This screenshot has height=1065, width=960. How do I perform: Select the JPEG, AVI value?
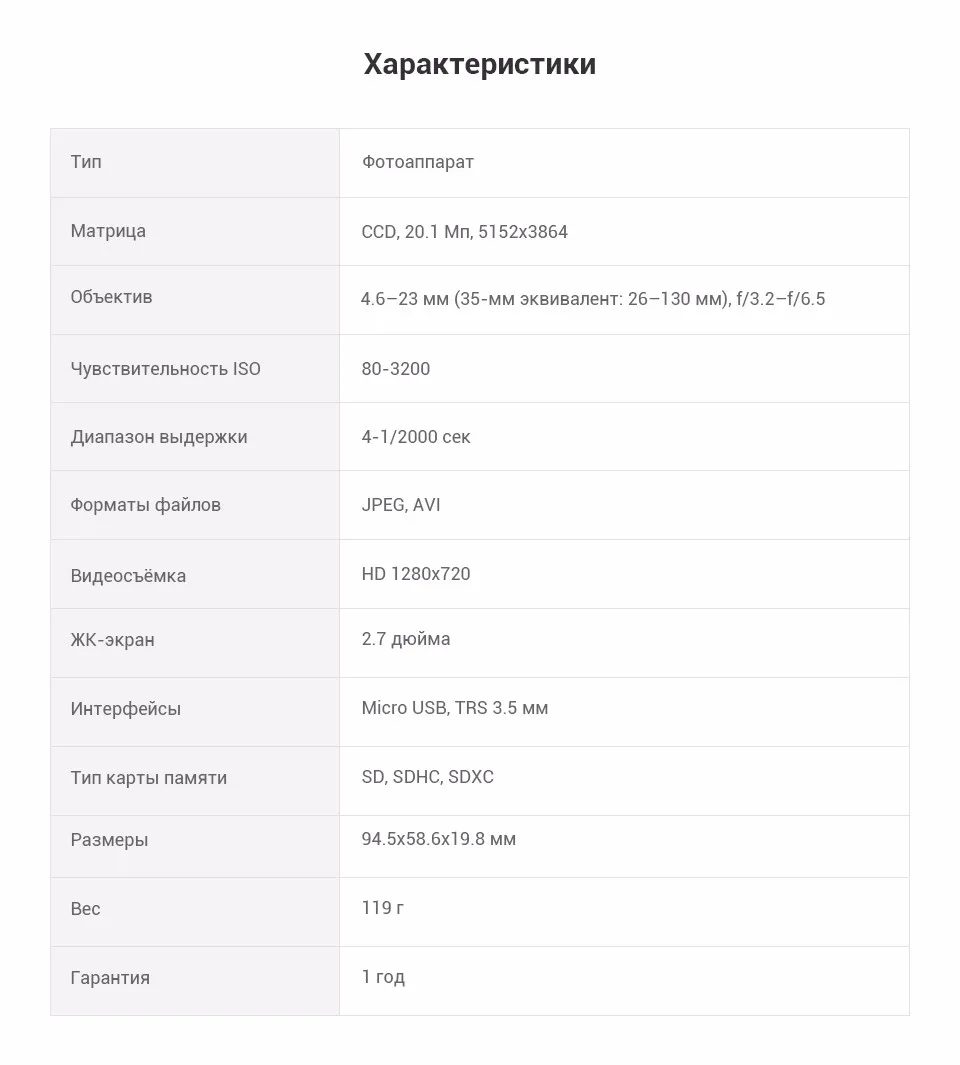point(401,505)
